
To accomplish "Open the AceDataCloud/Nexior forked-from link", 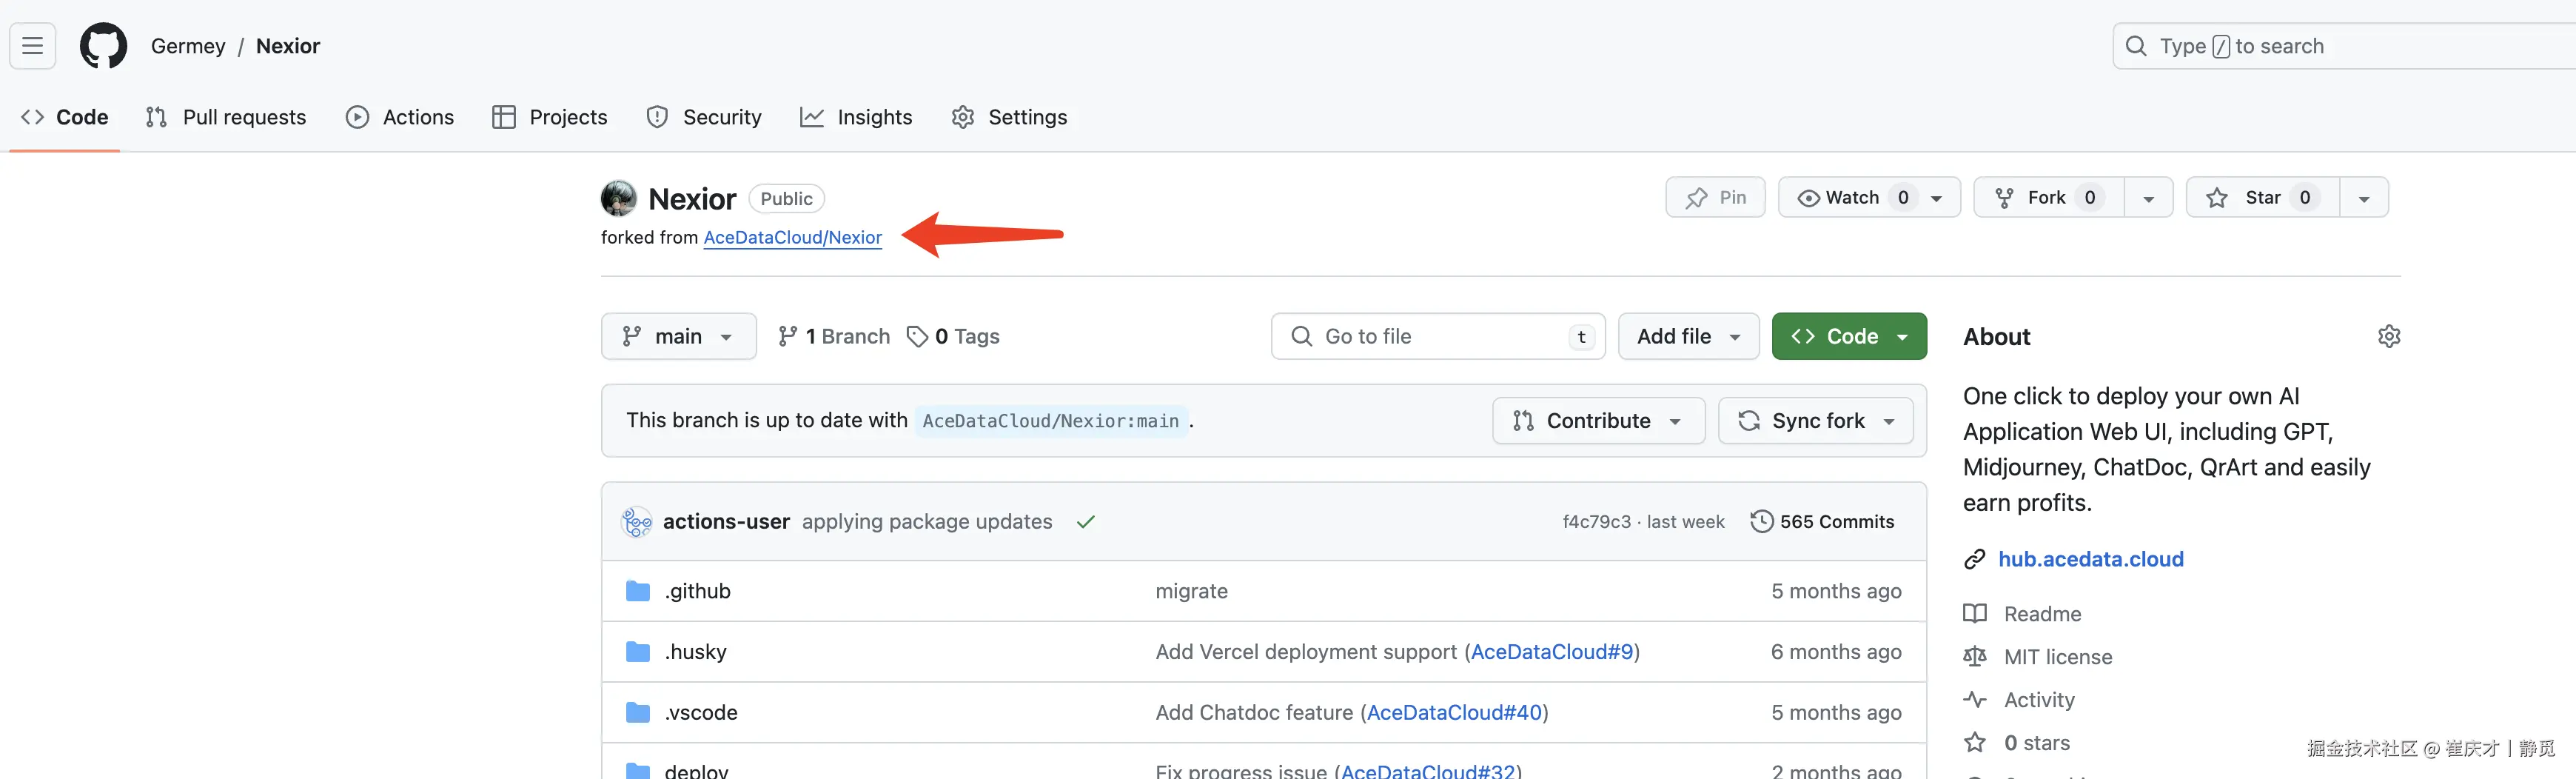I will click(x=792, y=237).
